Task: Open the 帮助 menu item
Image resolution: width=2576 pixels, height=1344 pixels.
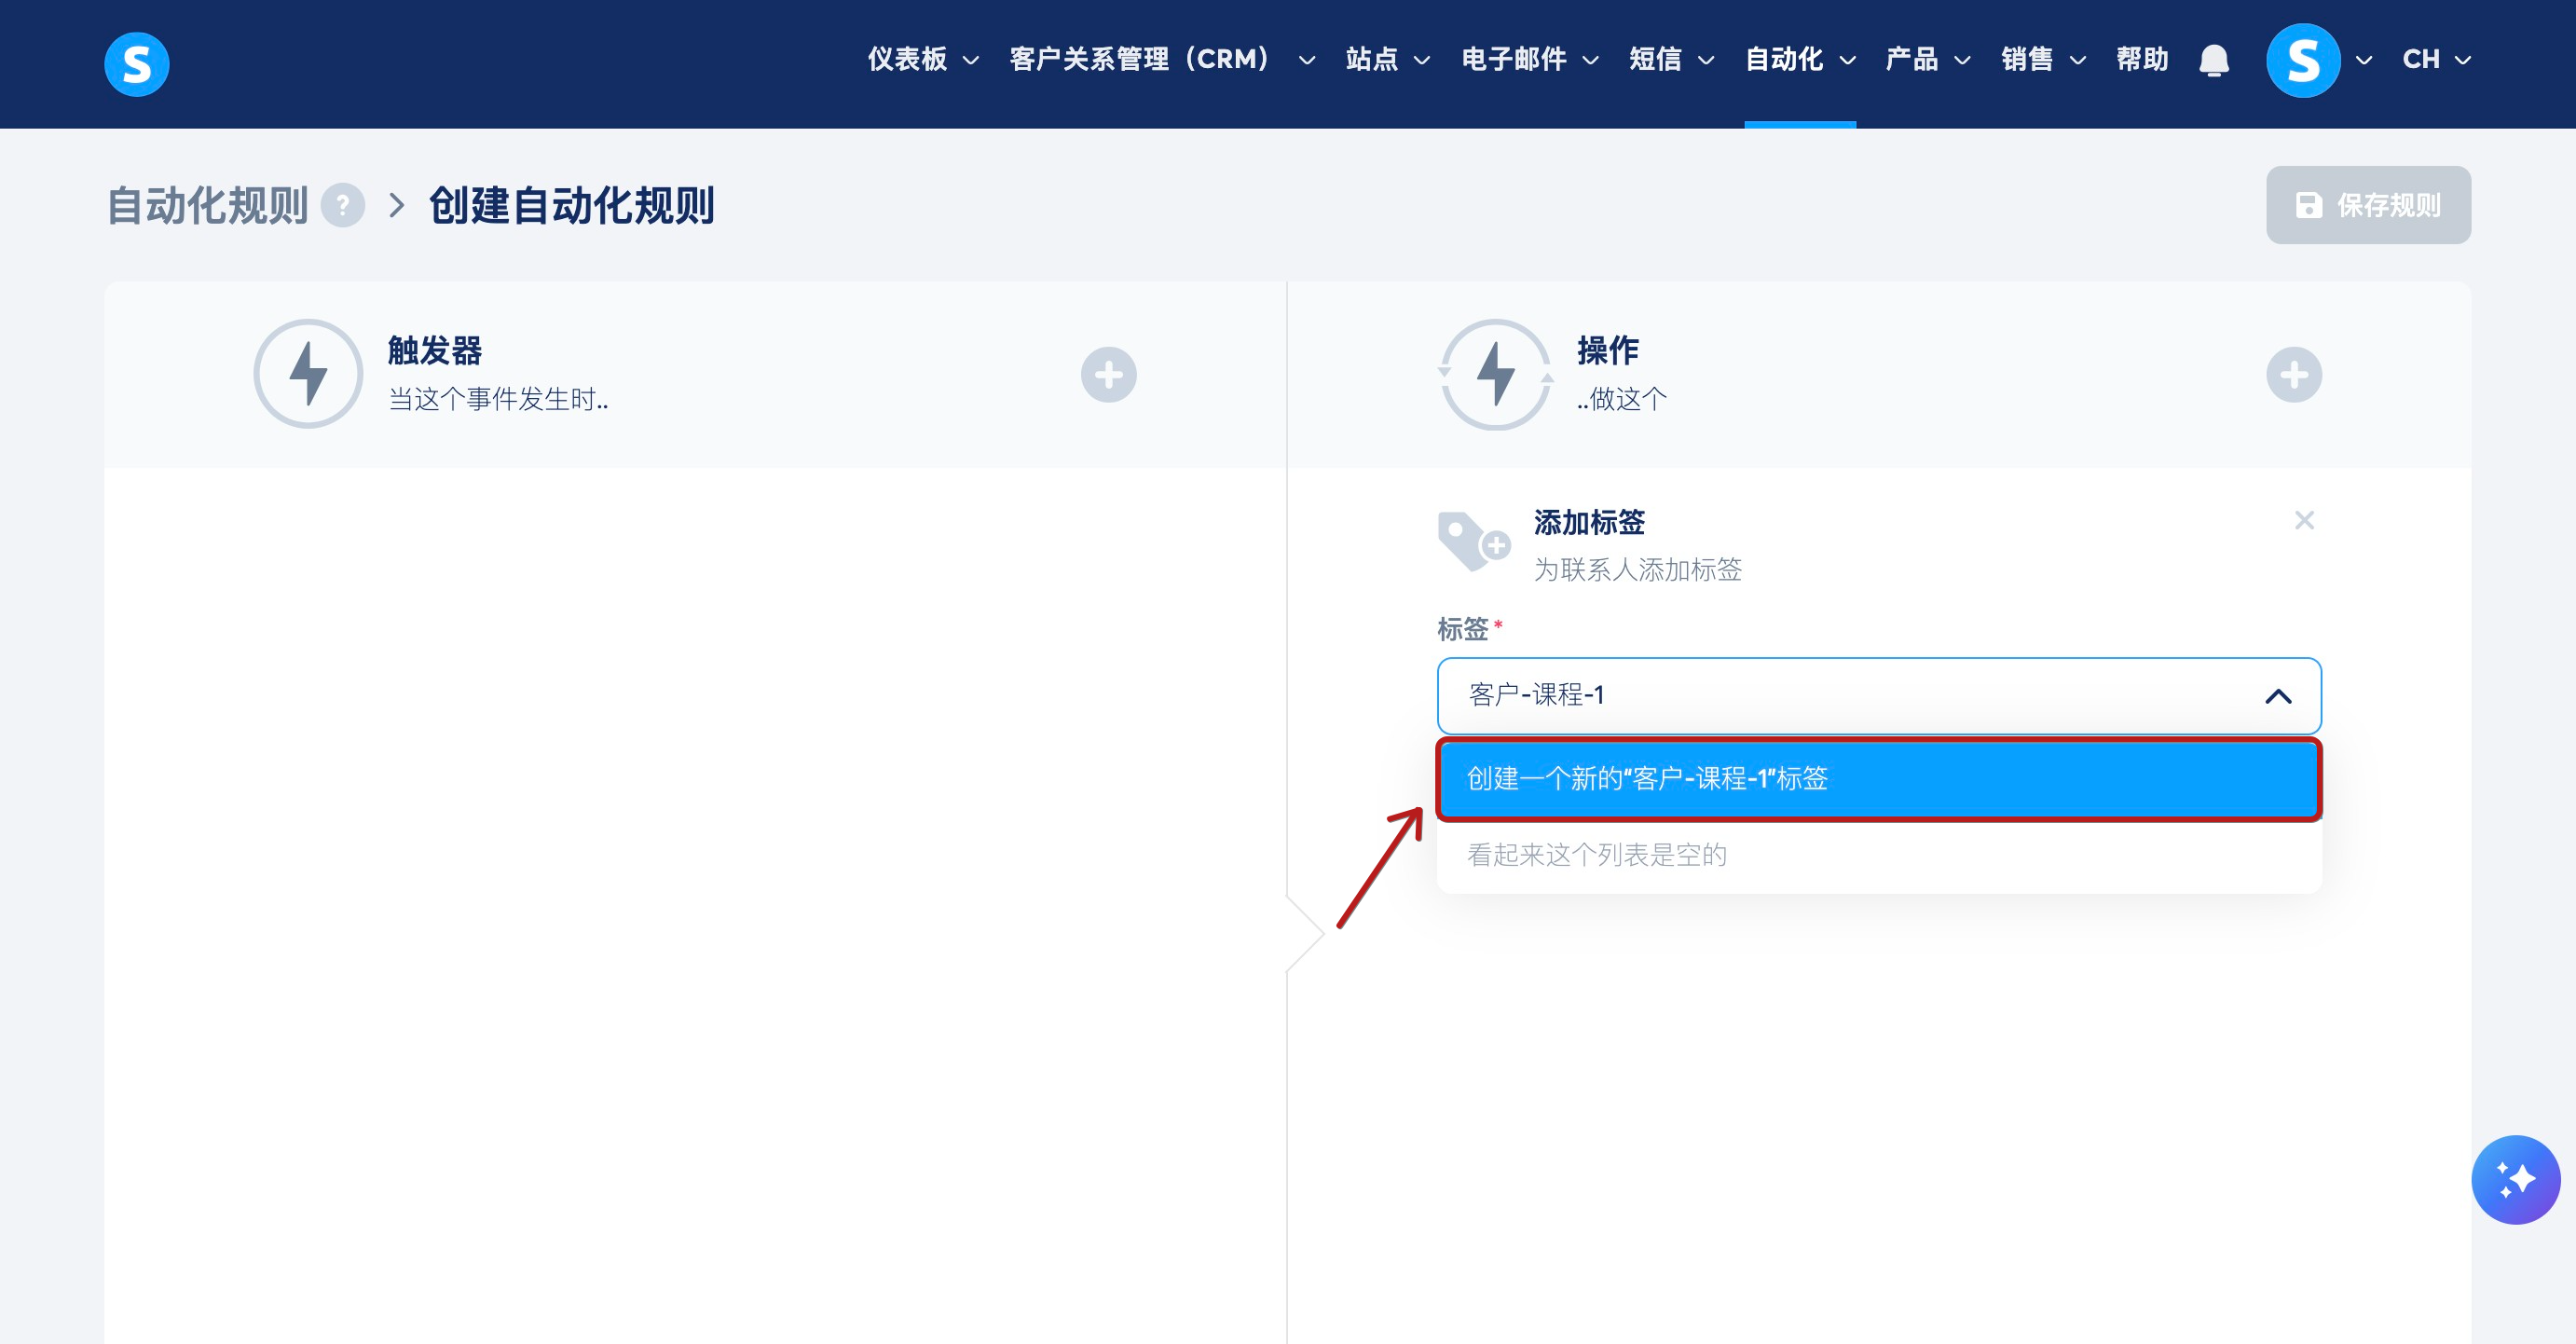Action: point(2142,60)
